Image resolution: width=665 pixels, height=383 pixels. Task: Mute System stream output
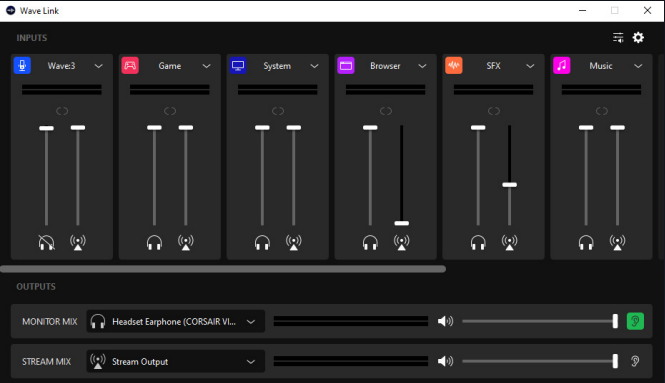coord(293,243)
